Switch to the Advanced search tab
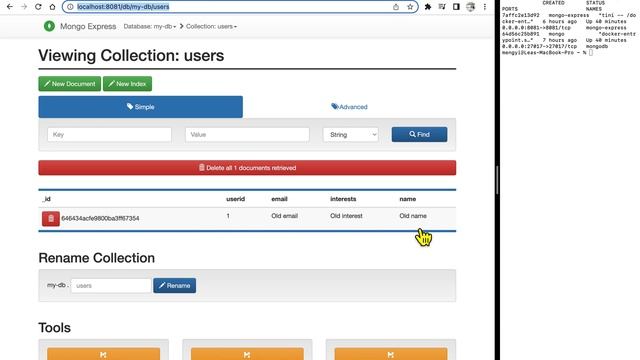Image resolution: width=640 pixels, height=360 pixels. click(349, 107)
